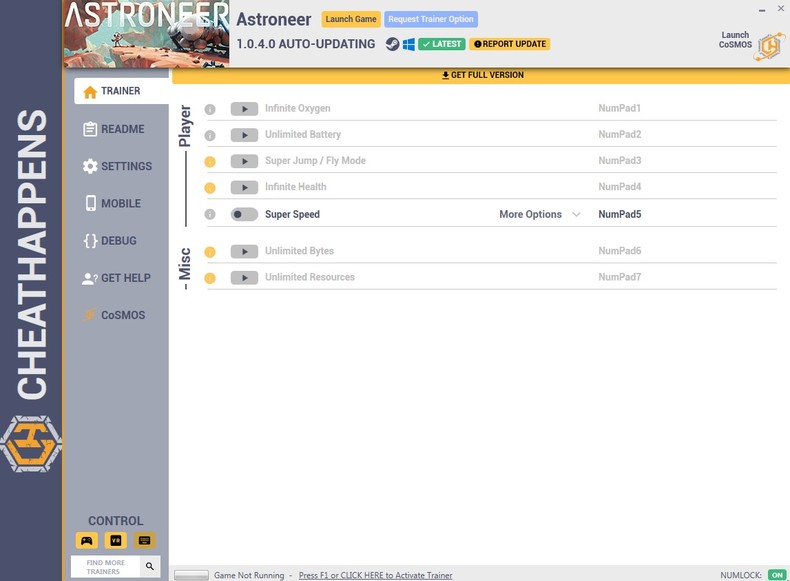Activate the Infinite Health play button
790x581 pixels.
[244, 187]
